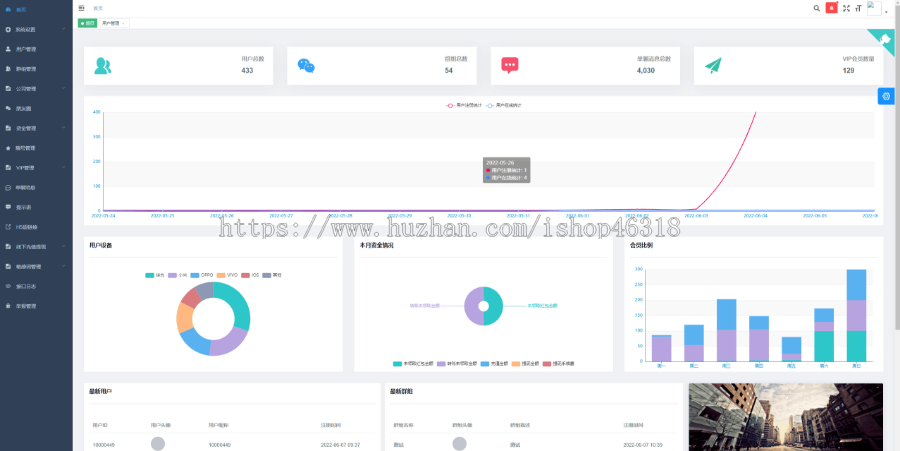
Task: Click the red last legend swatch in the funds chart
Action: point(547,364)
